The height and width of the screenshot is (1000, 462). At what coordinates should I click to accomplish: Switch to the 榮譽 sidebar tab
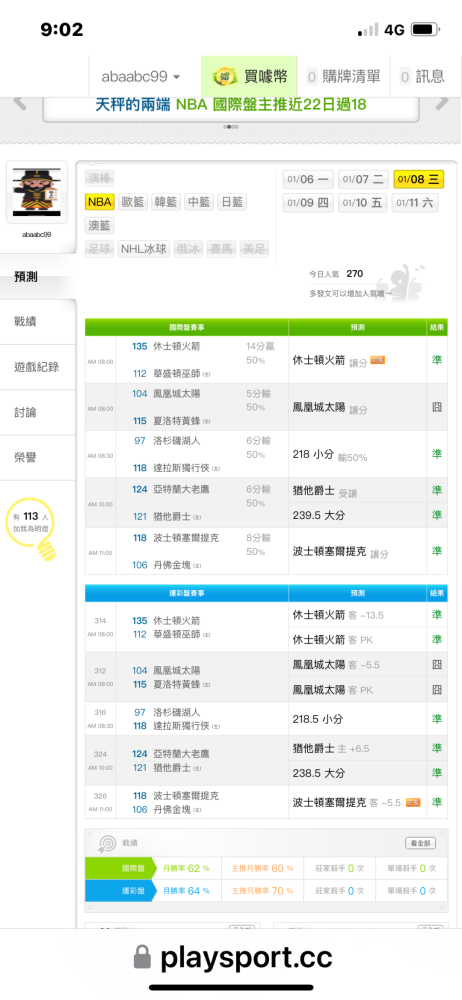pos(38,458)
